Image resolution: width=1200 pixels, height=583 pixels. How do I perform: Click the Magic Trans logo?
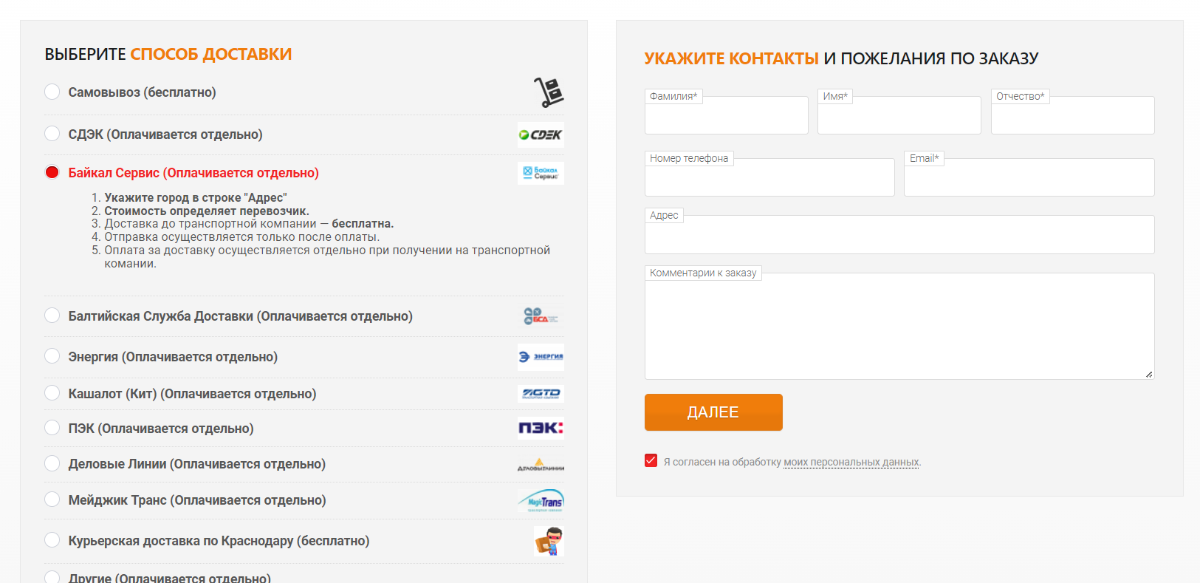point(541,500)
